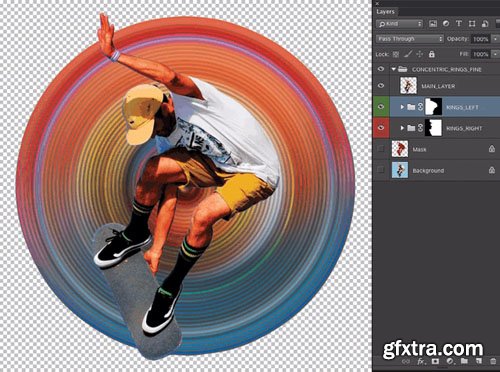Add a layer style with fx icon

coord(421,361)
